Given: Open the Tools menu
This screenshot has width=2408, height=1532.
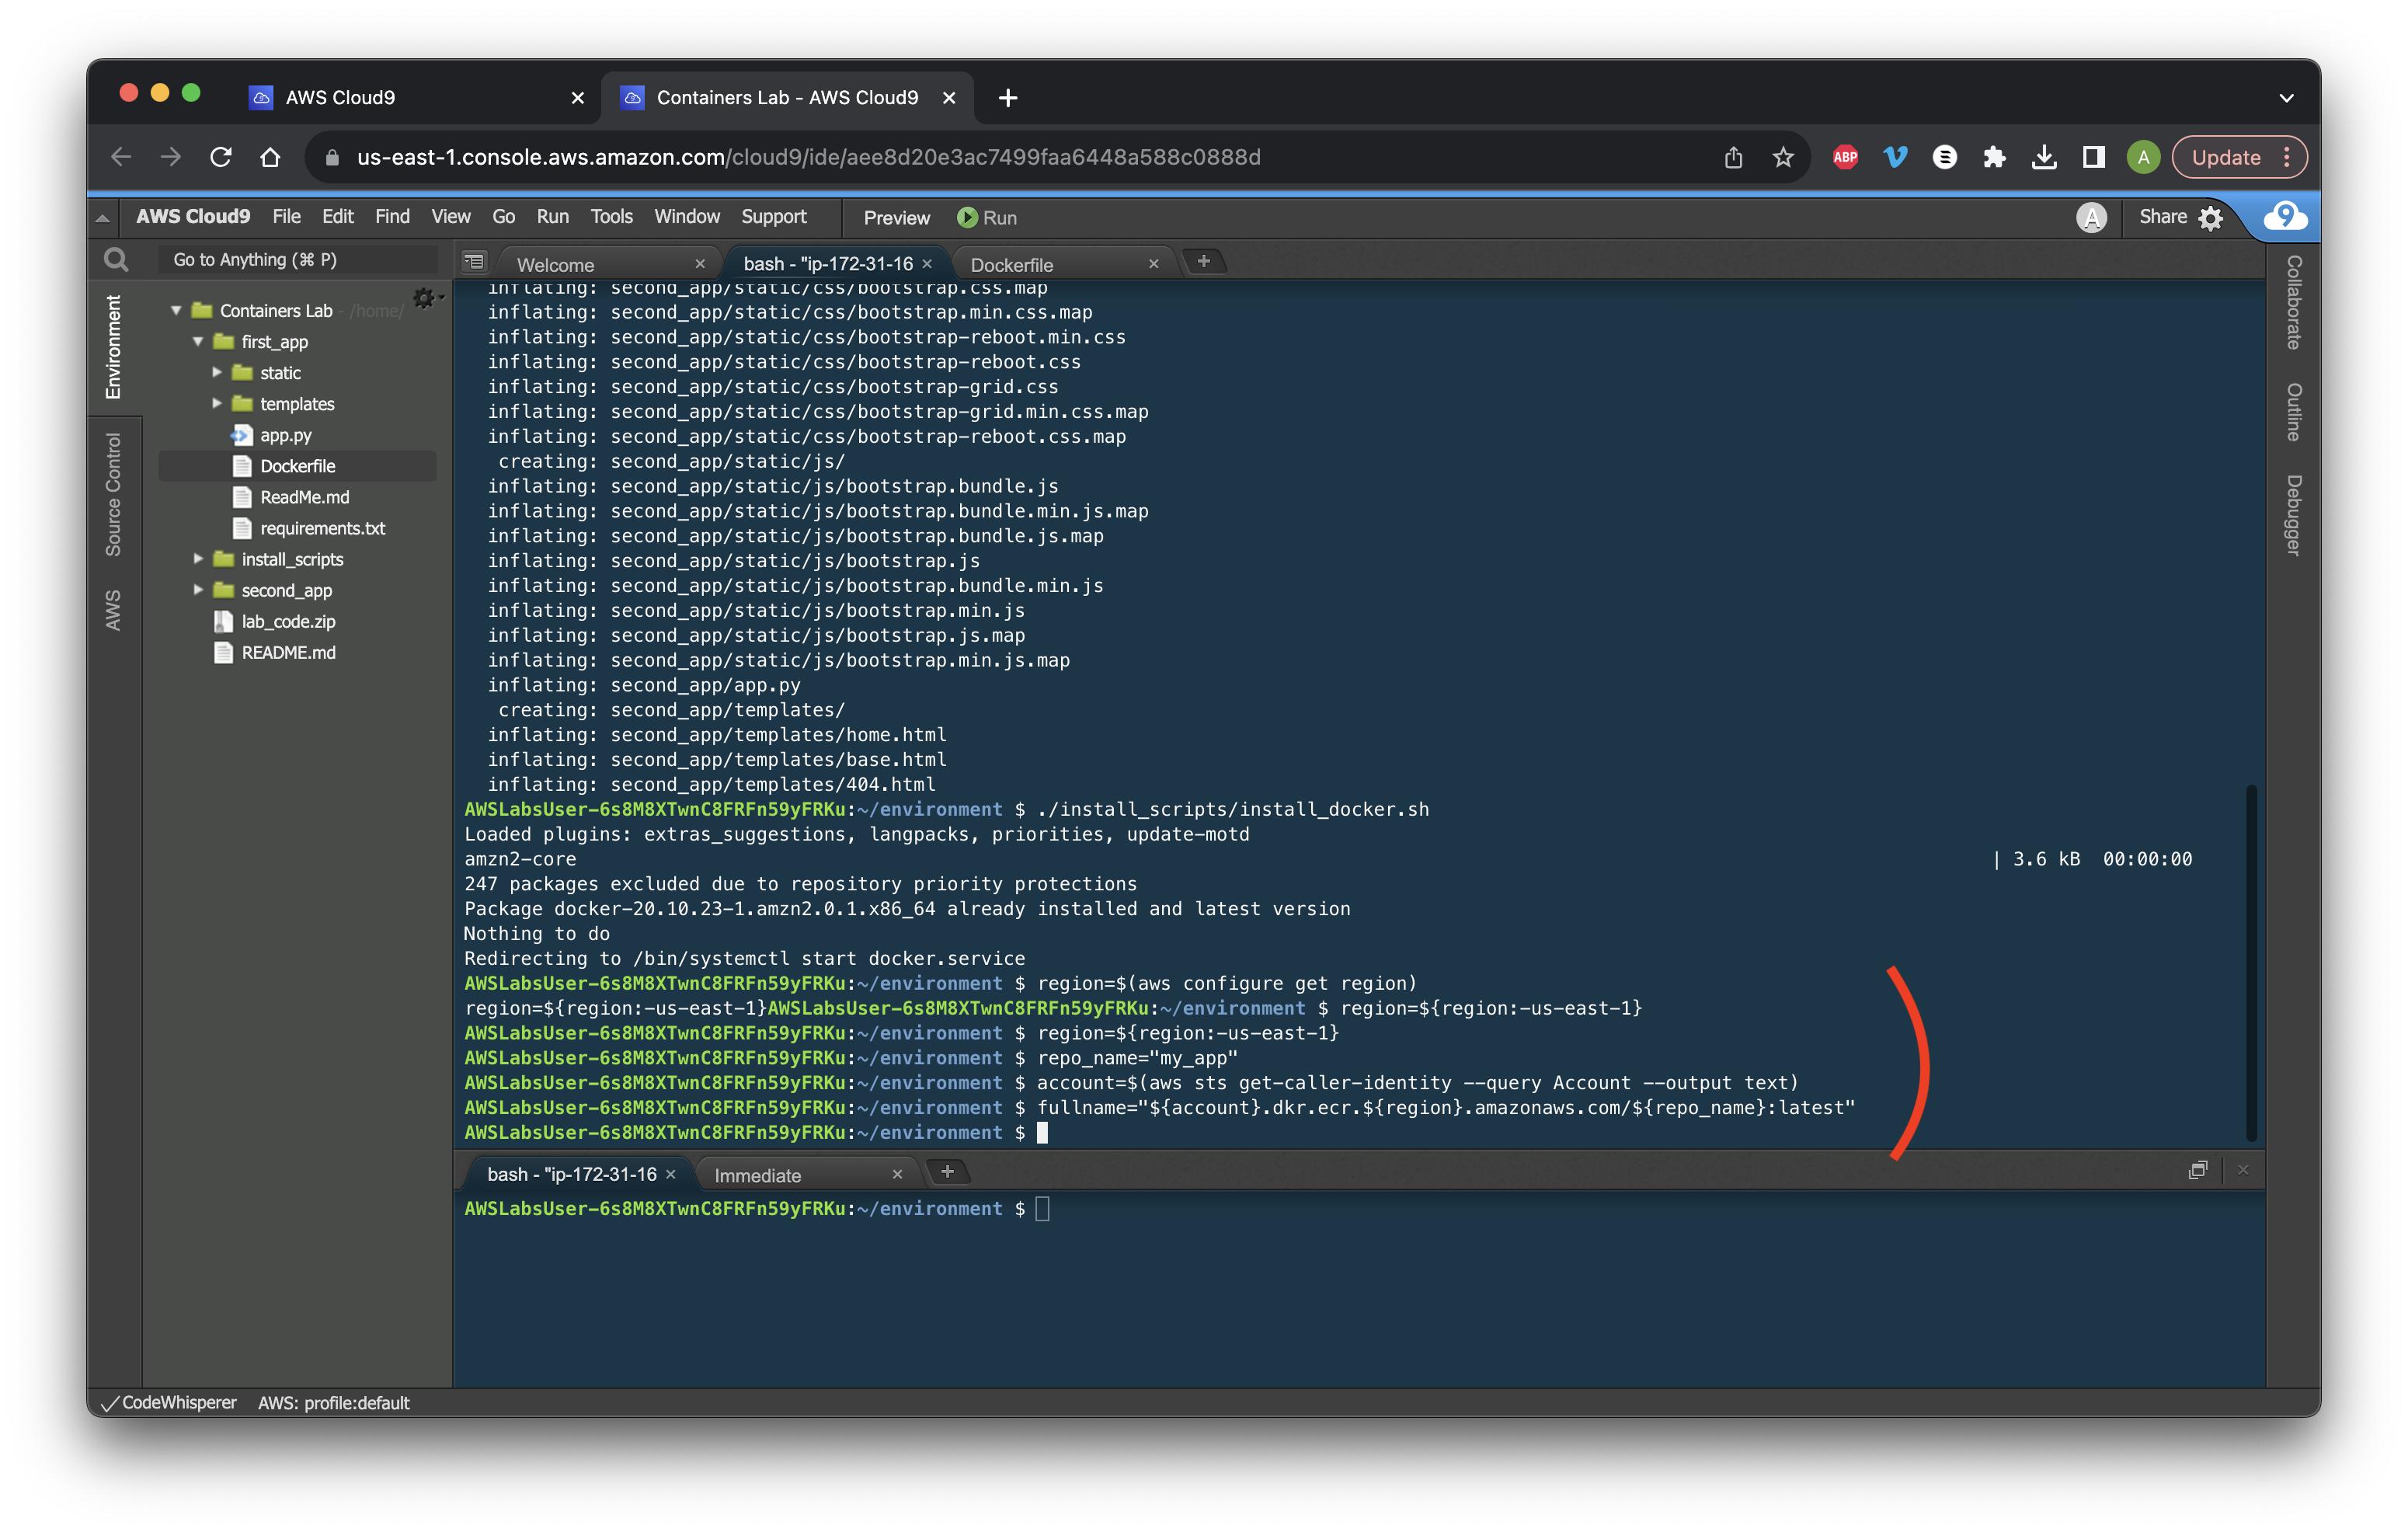Looking at the screenshot, I should point(611,217).
